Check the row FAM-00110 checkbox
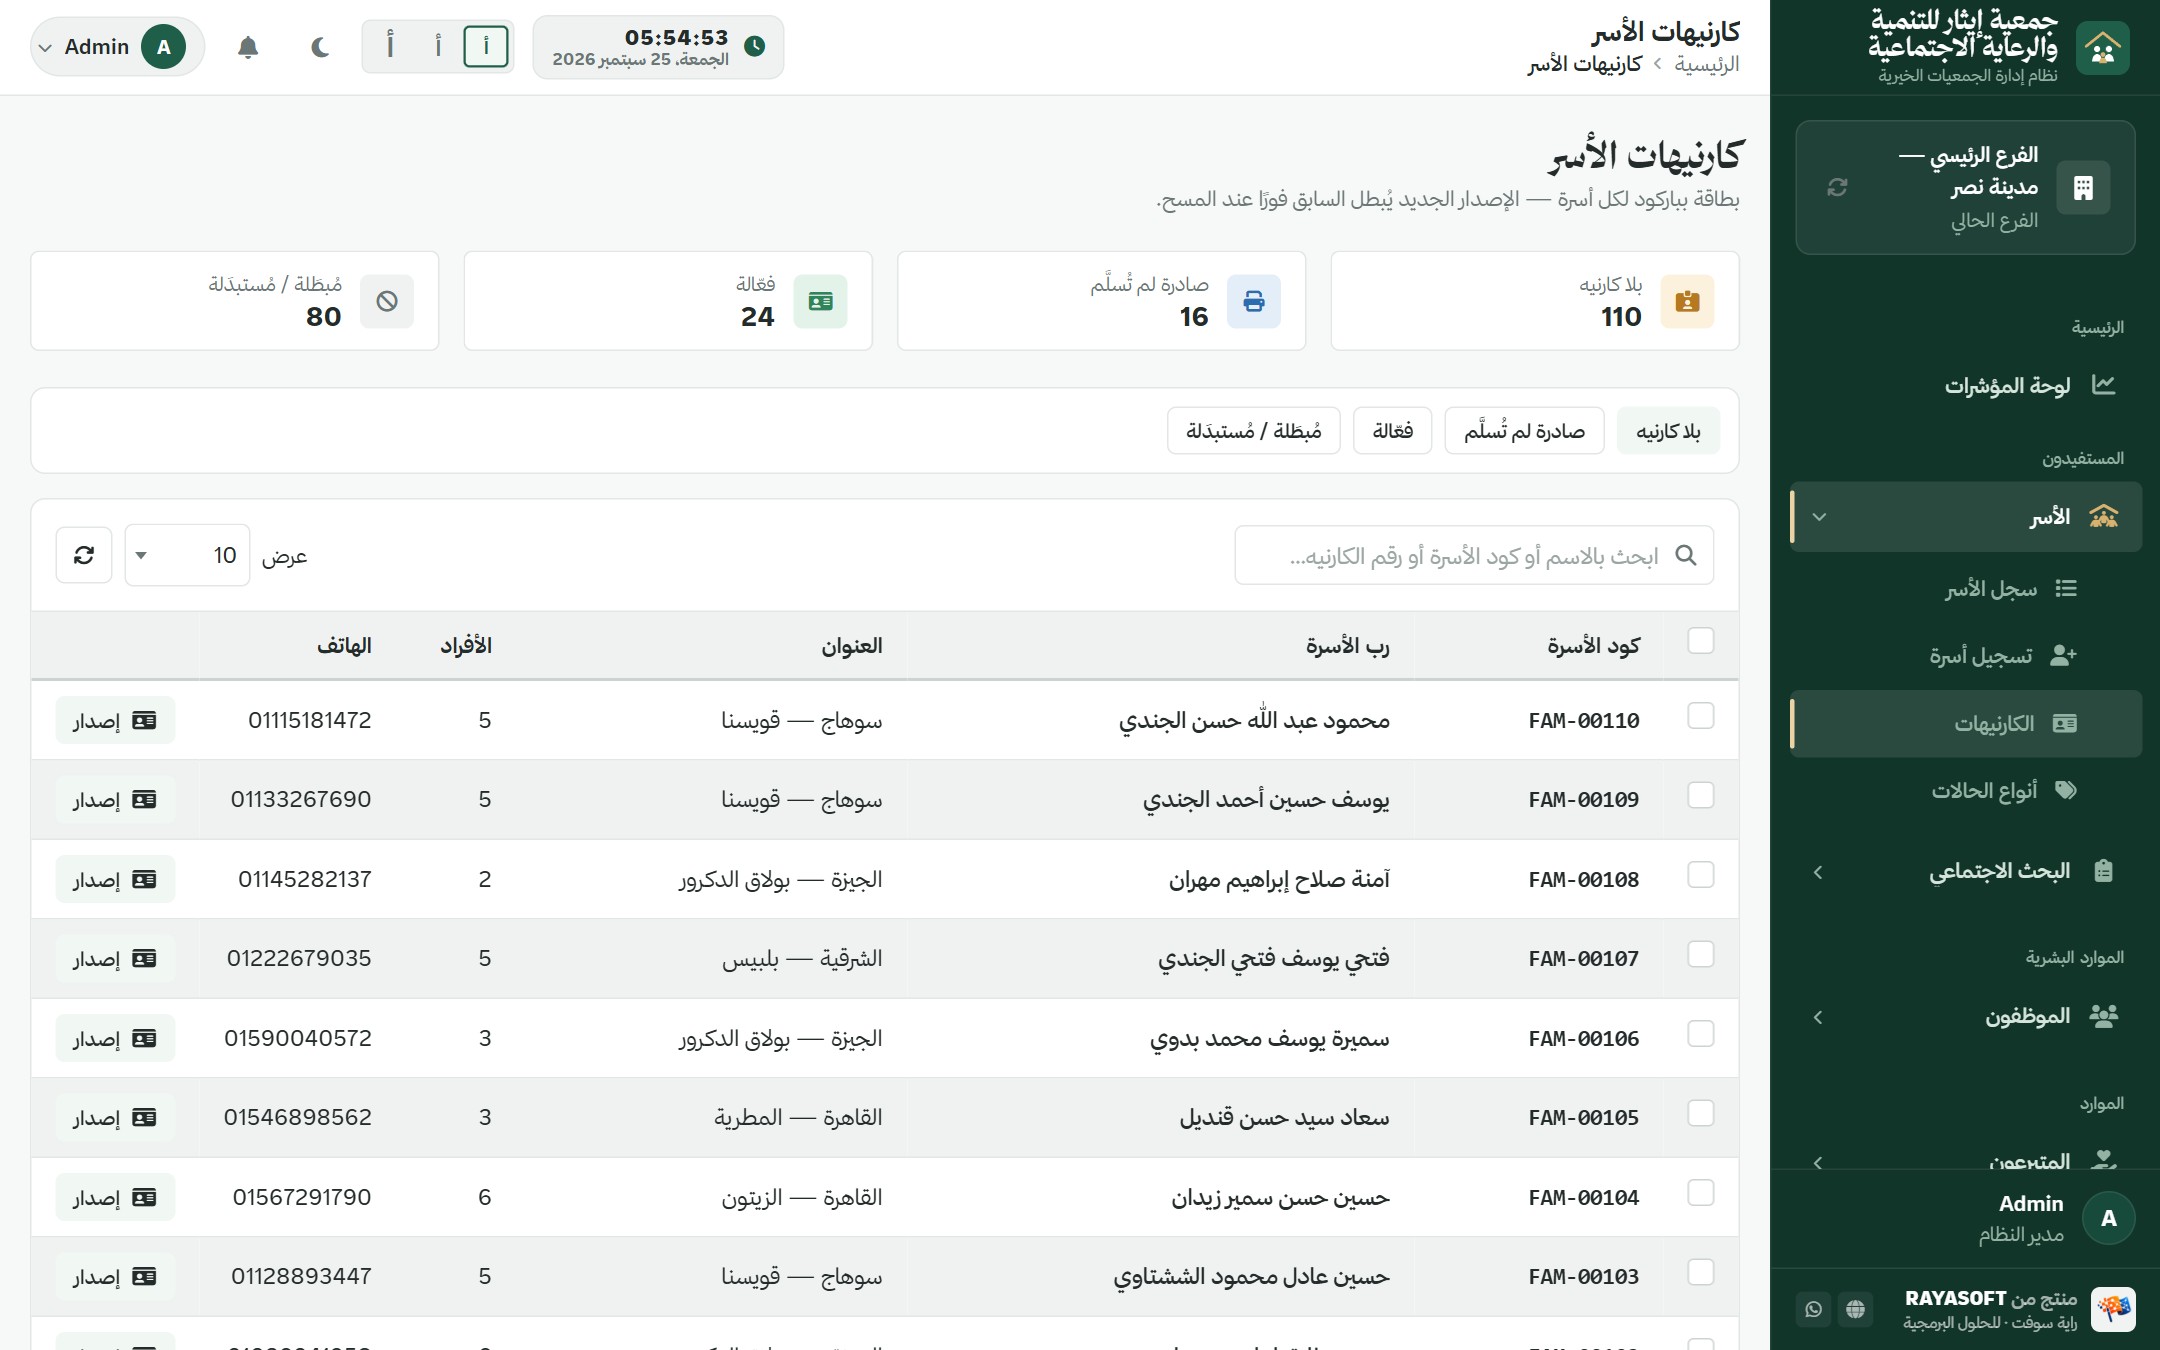The width and height of the screenshot is (2160, 1350). [1701, 716]
